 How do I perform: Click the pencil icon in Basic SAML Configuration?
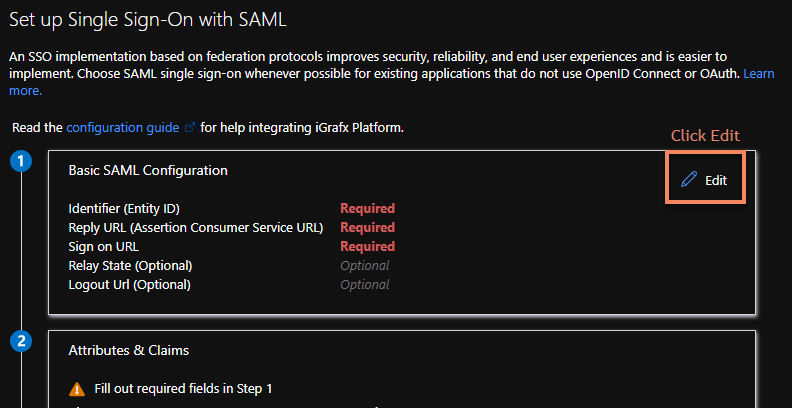pyautogui.click(x=688, y=180)
